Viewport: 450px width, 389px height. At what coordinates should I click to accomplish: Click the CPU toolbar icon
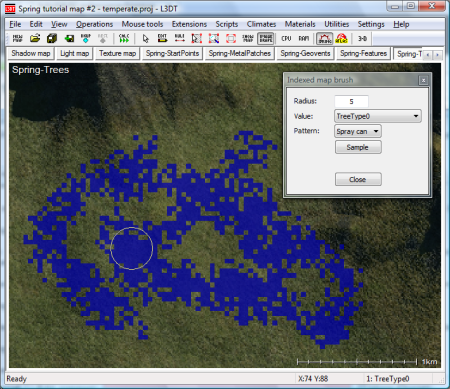click(x=286, y=38)
